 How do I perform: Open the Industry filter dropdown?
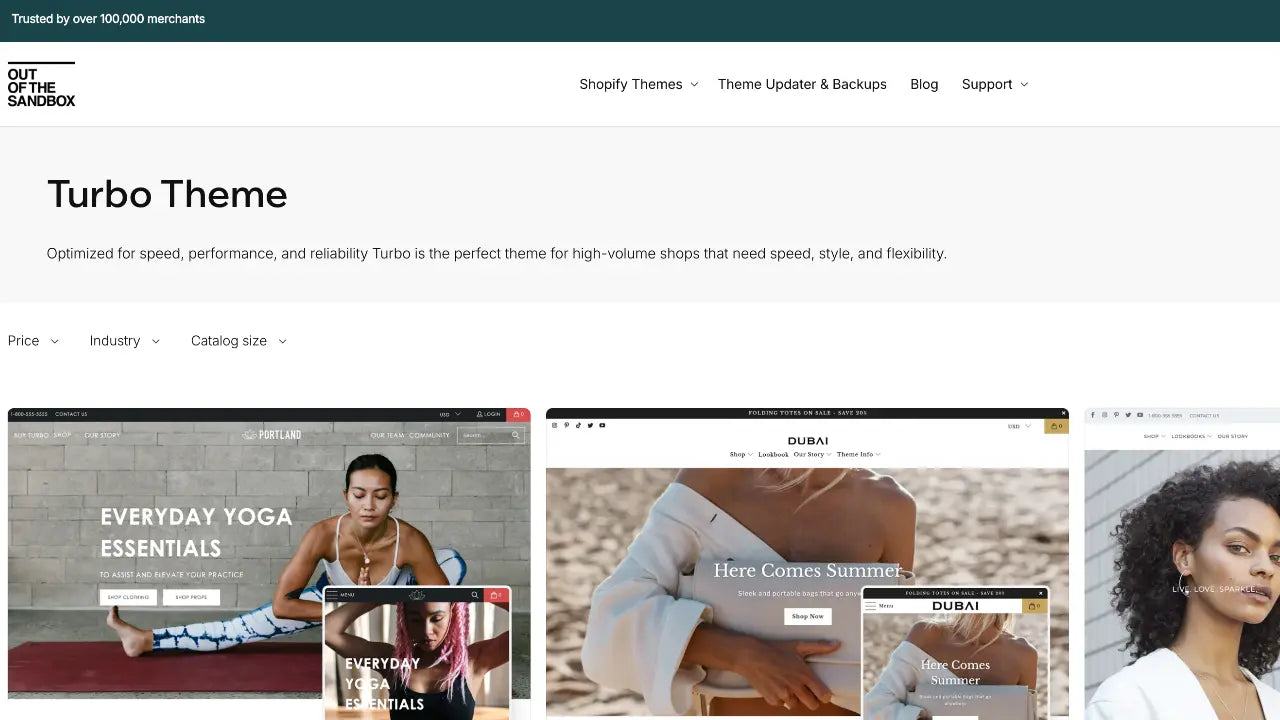pos(124,341)
